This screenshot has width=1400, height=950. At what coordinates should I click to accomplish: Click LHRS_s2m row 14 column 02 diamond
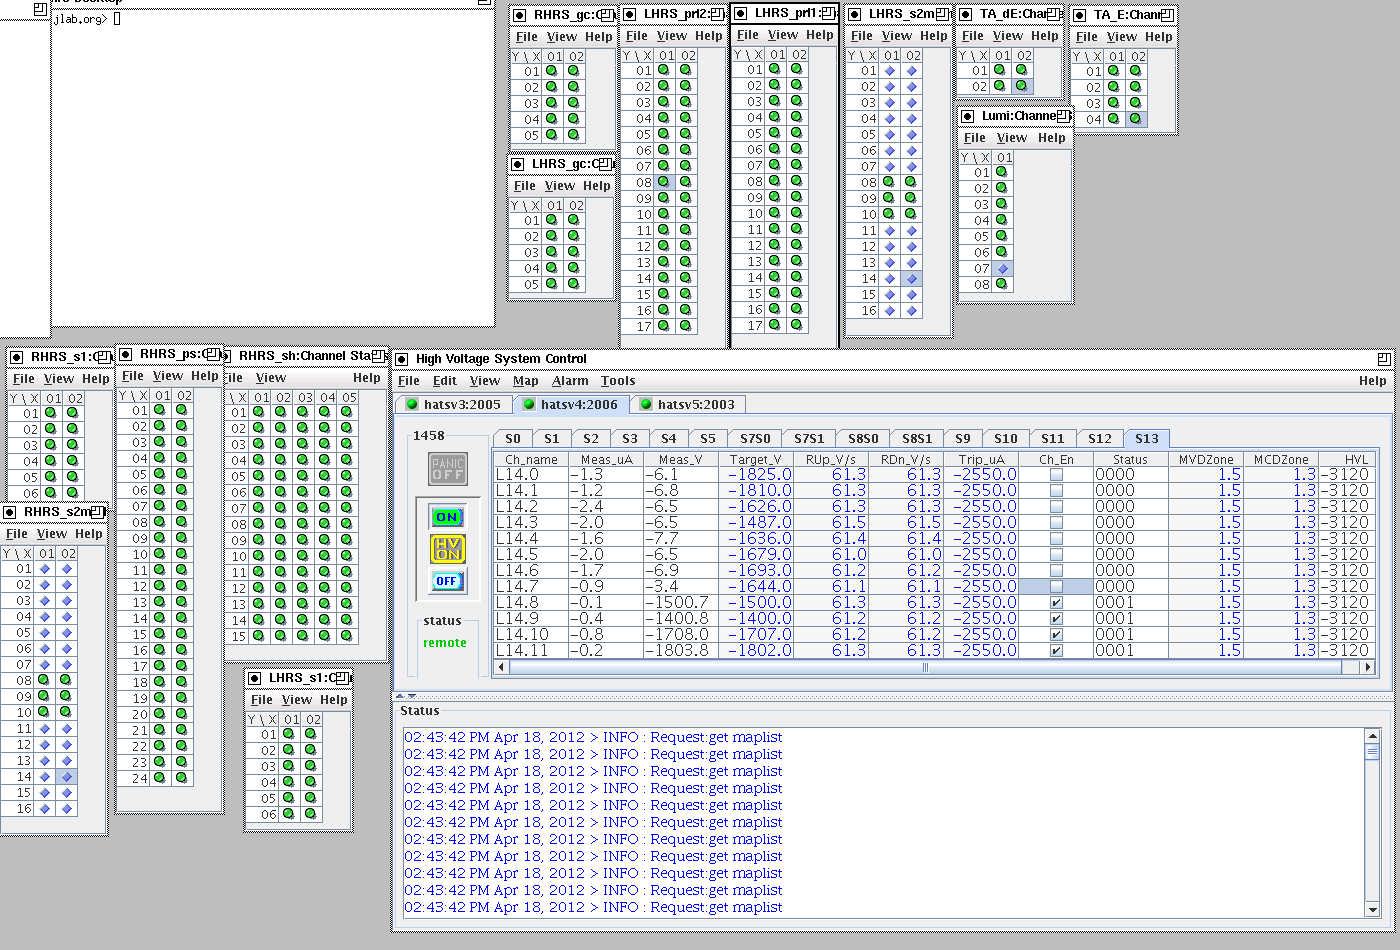[x=911, y=278]
